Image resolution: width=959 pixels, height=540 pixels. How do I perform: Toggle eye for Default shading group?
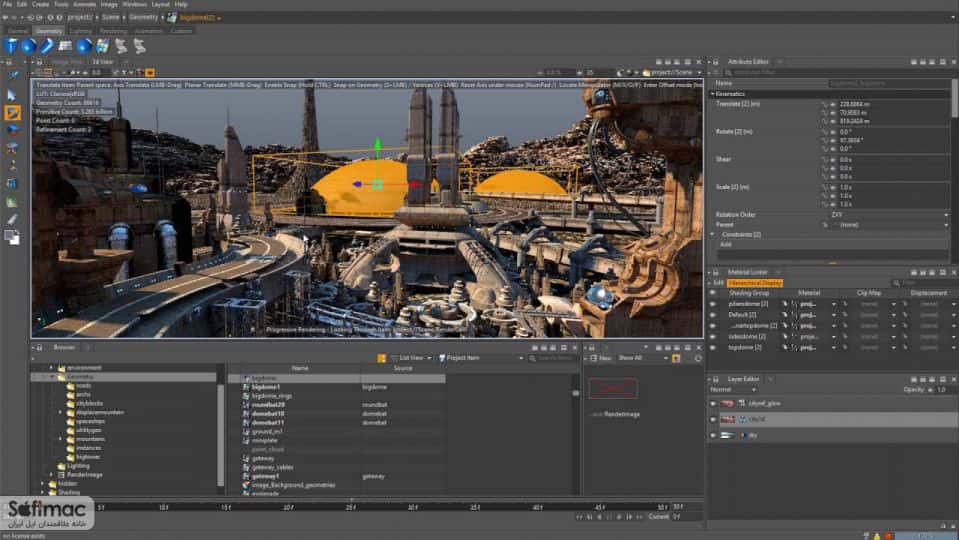pyautogui.click(x=713, y=315)
